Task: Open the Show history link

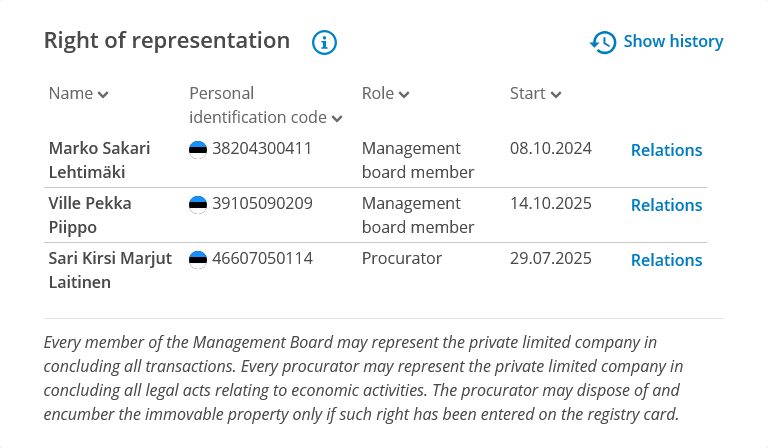Action: click(x=672, y=42)
